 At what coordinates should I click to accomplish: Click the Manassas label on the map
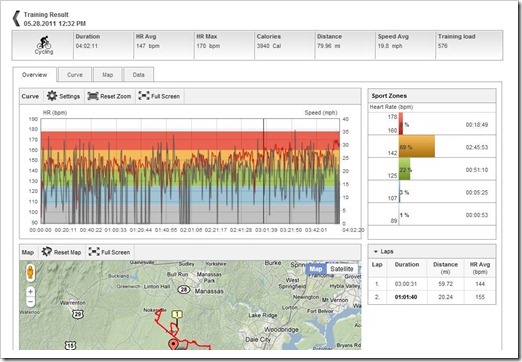pyautogui.click(x=209, y=291)
